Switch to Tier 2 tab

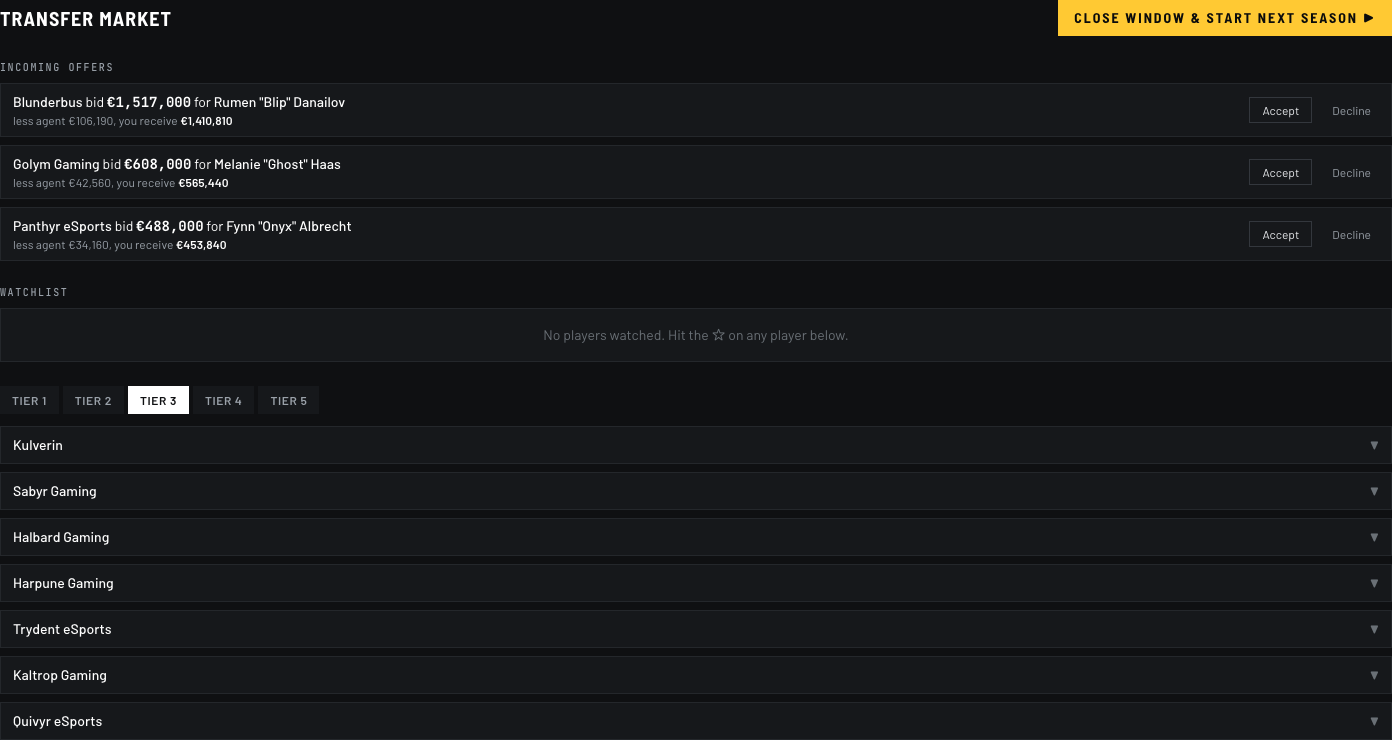(93, 401)
